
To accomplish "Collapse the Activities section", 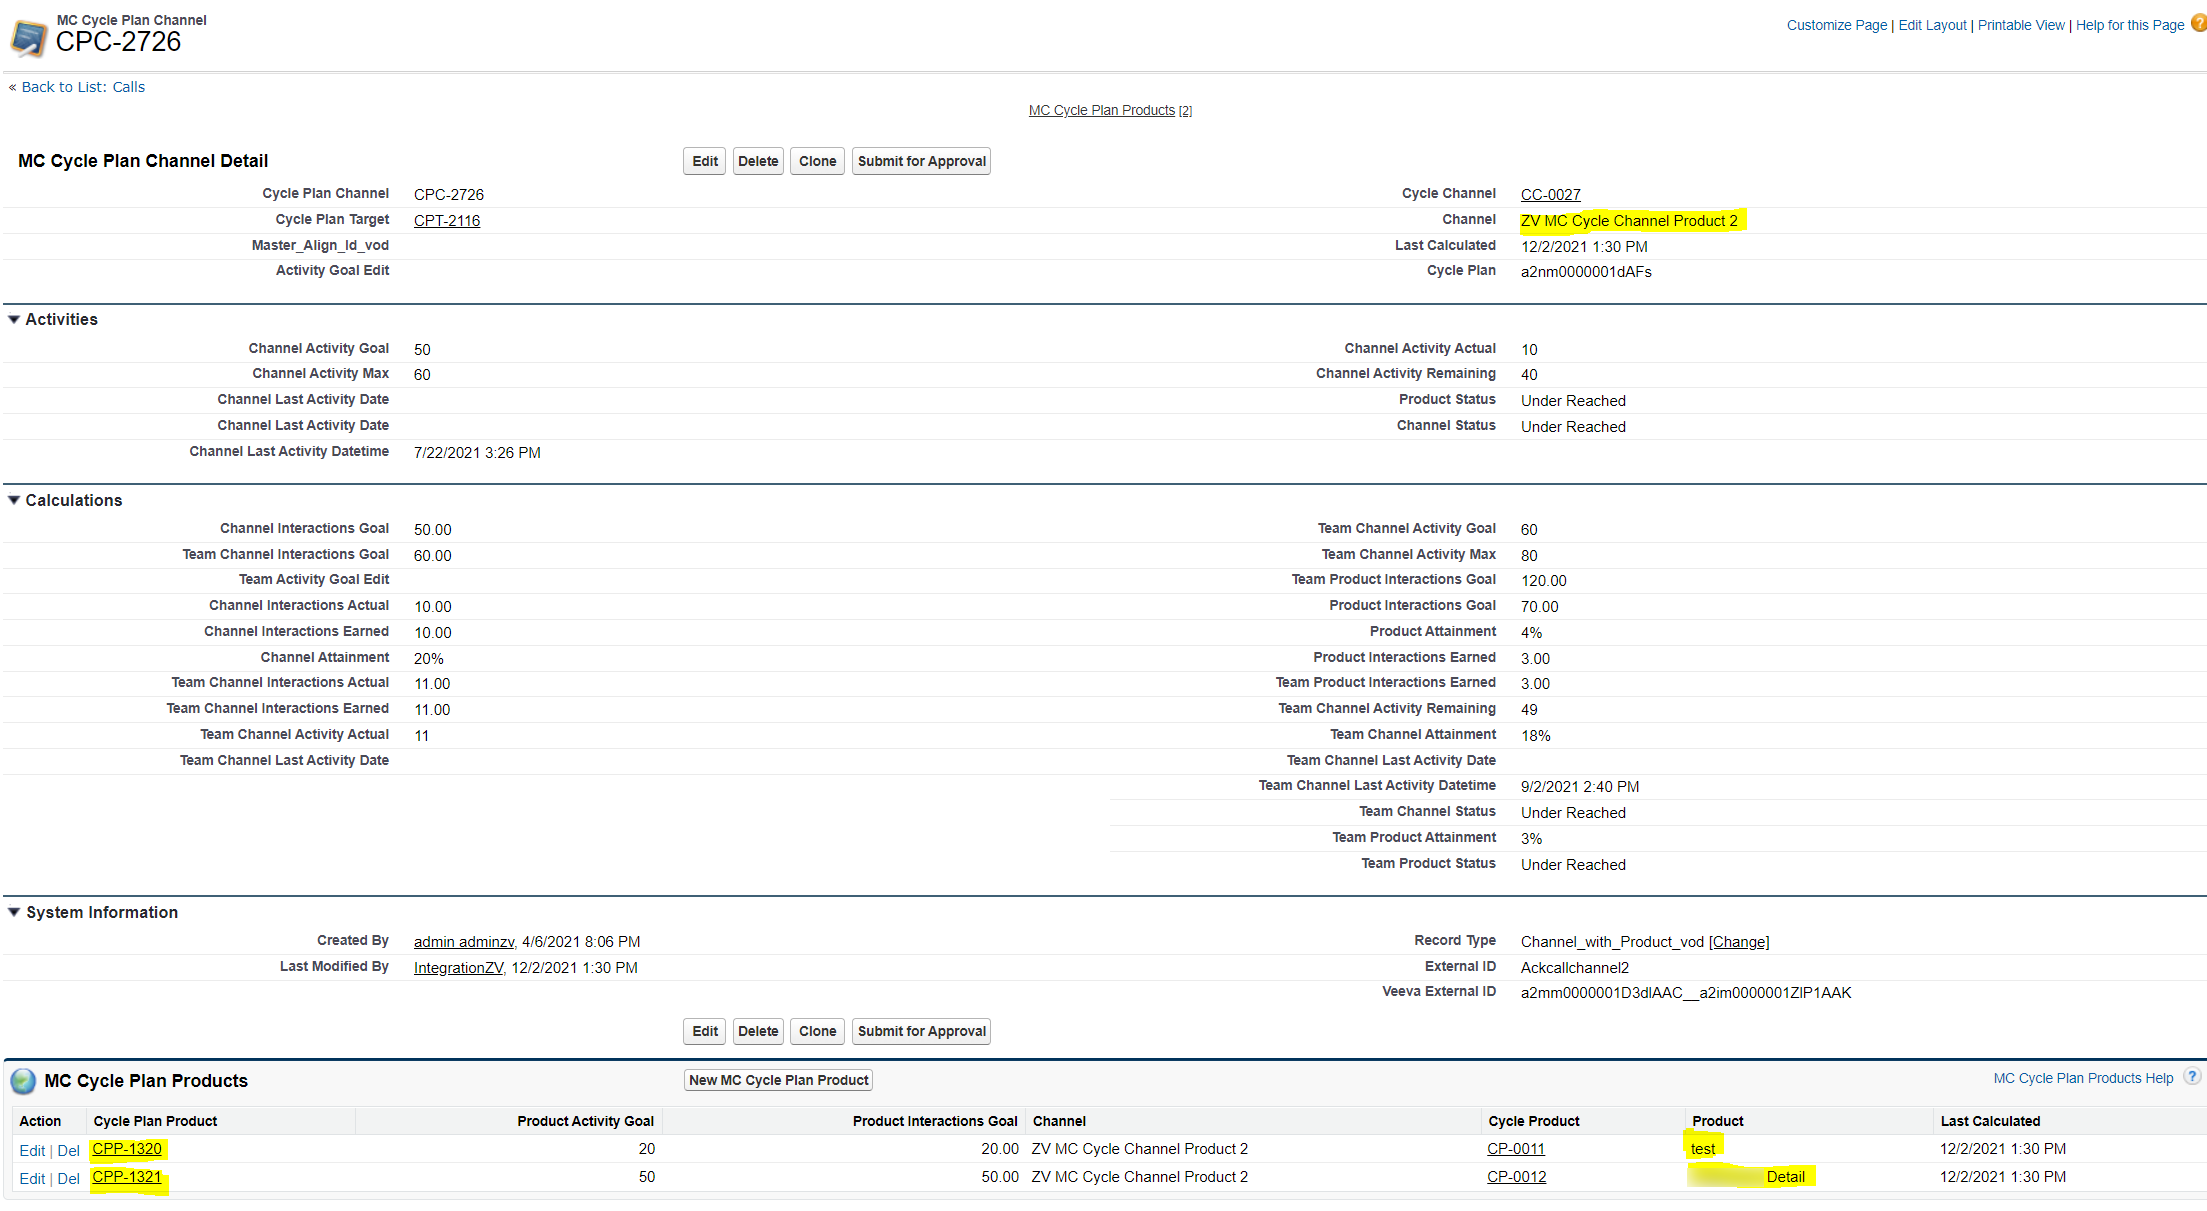I will click(x=13, y=318).
